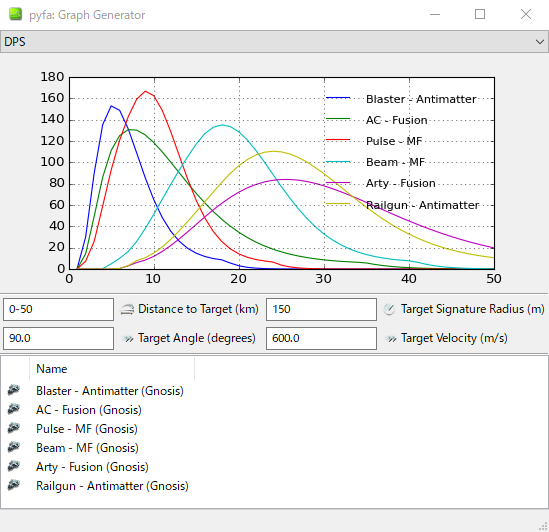Click the Target Velocity arrows icon
Image resolution: width=549 pixels, height=532 pixels.
coord(391,339)
